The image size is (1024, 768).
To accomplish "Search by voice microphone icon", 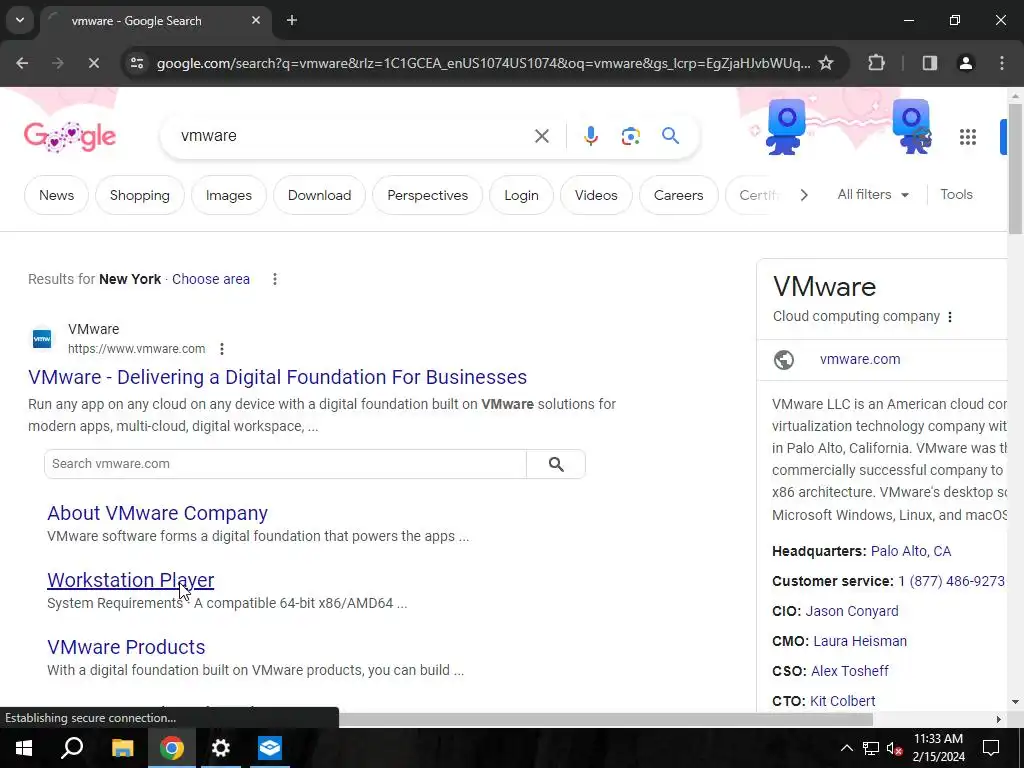I will (x=591, y=136).
